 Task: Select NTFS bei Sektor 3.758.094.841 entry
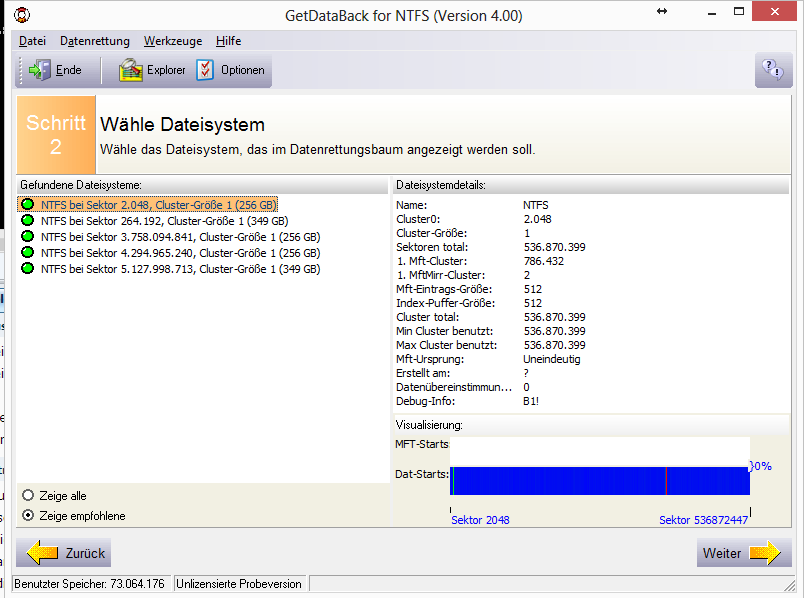pyautogui.click(x=180, y=236)
